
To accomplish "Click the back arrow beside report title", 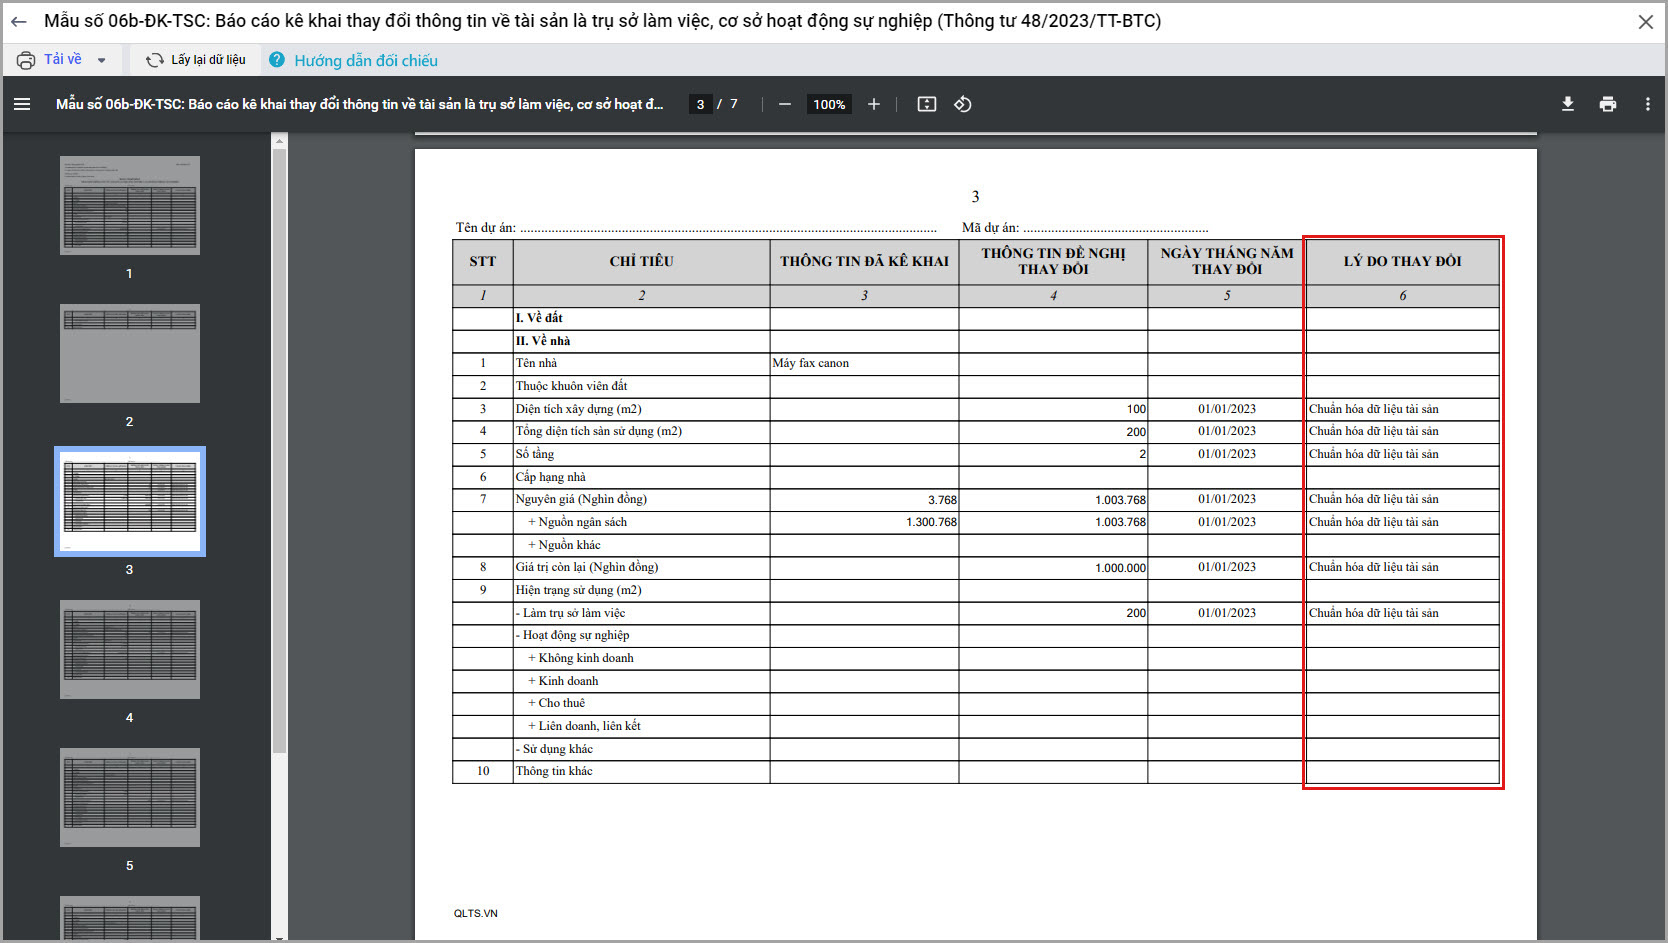I will (x=18, y=21).
